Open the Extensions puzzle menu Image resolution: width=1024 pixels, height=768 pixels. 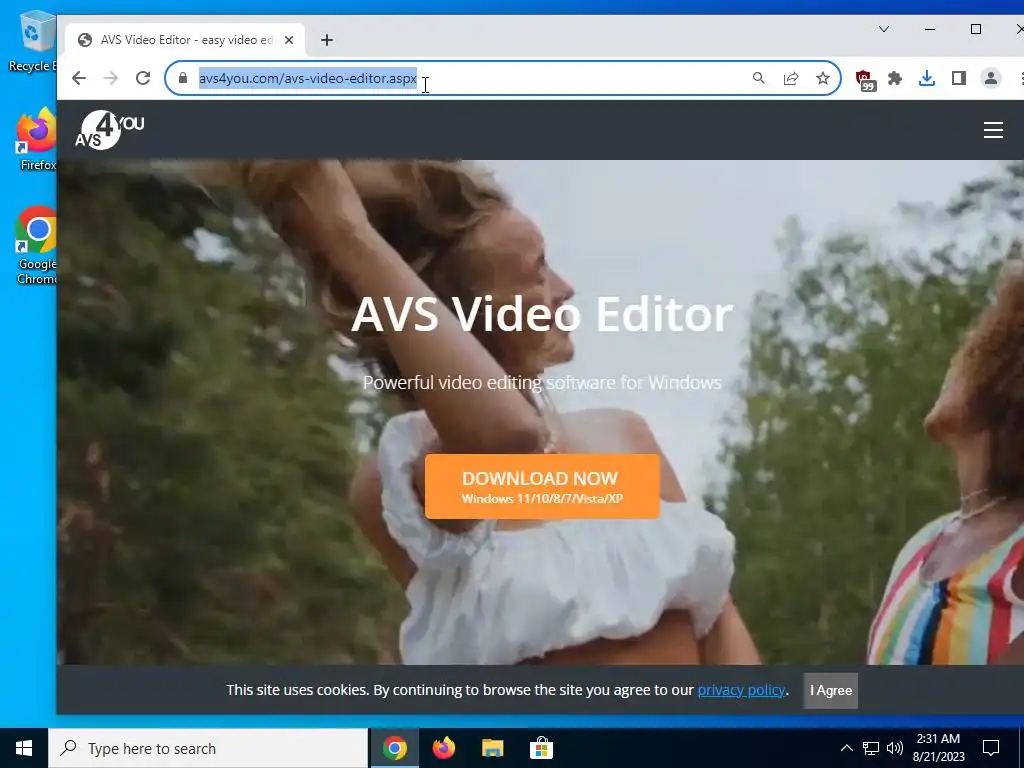[895, 78]
